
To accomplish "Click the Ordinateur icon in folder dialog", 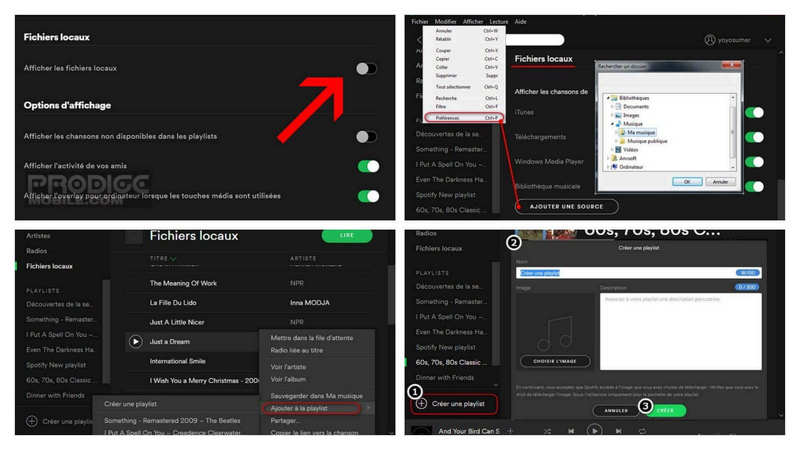I will pyautogui.click(x=614, y=167).
